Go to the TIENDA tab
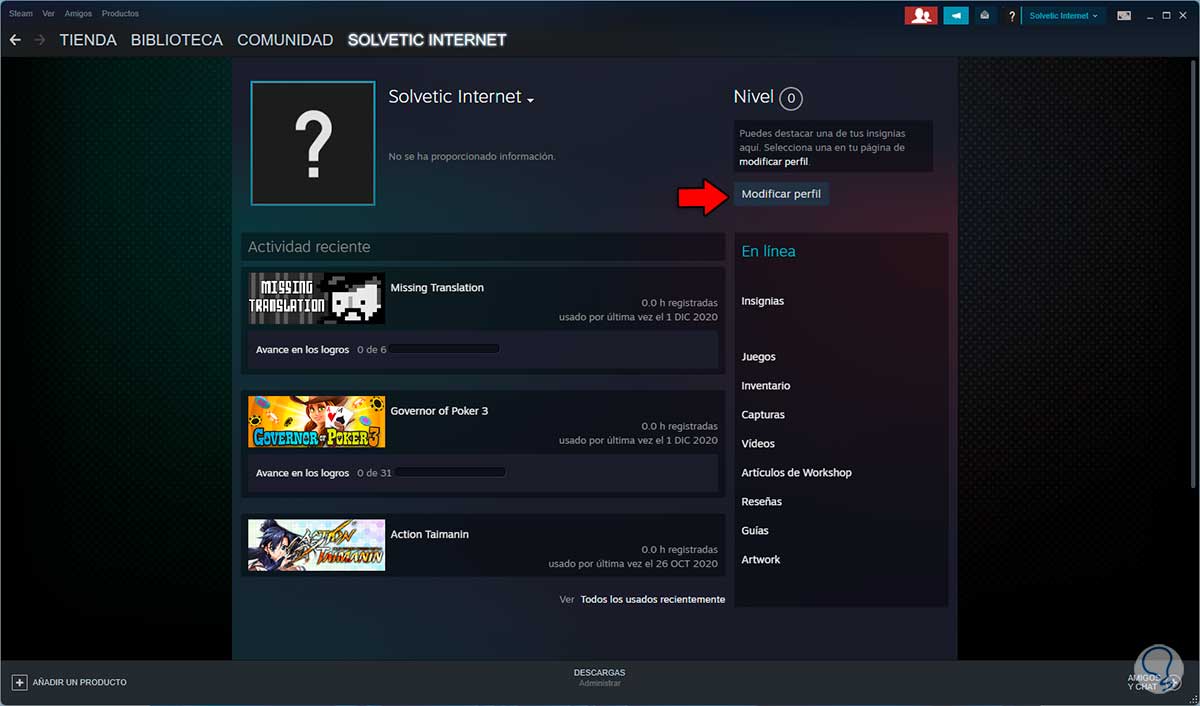The width and height of the screenshot is (1200, 706). coord(88,40)
